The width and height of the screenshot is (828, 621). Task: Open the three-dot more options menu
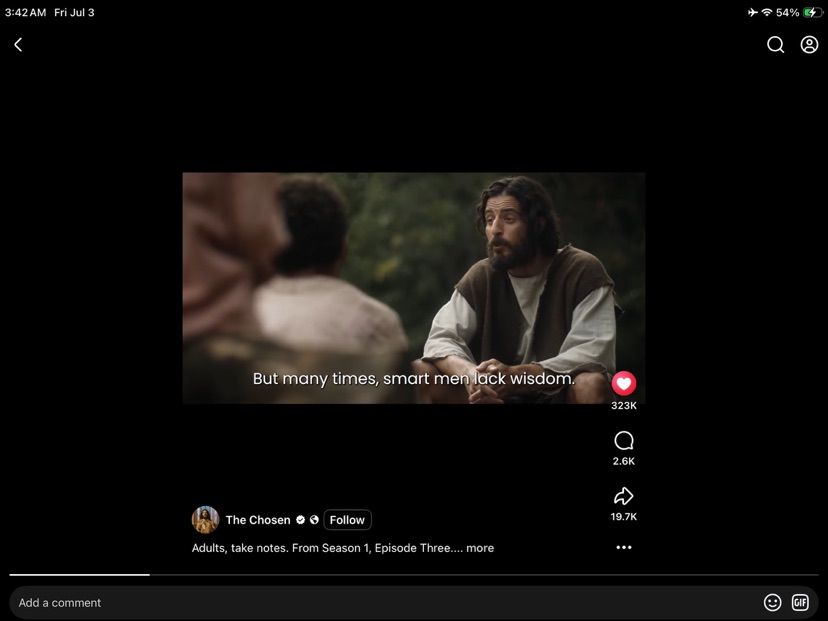(624, 548)
